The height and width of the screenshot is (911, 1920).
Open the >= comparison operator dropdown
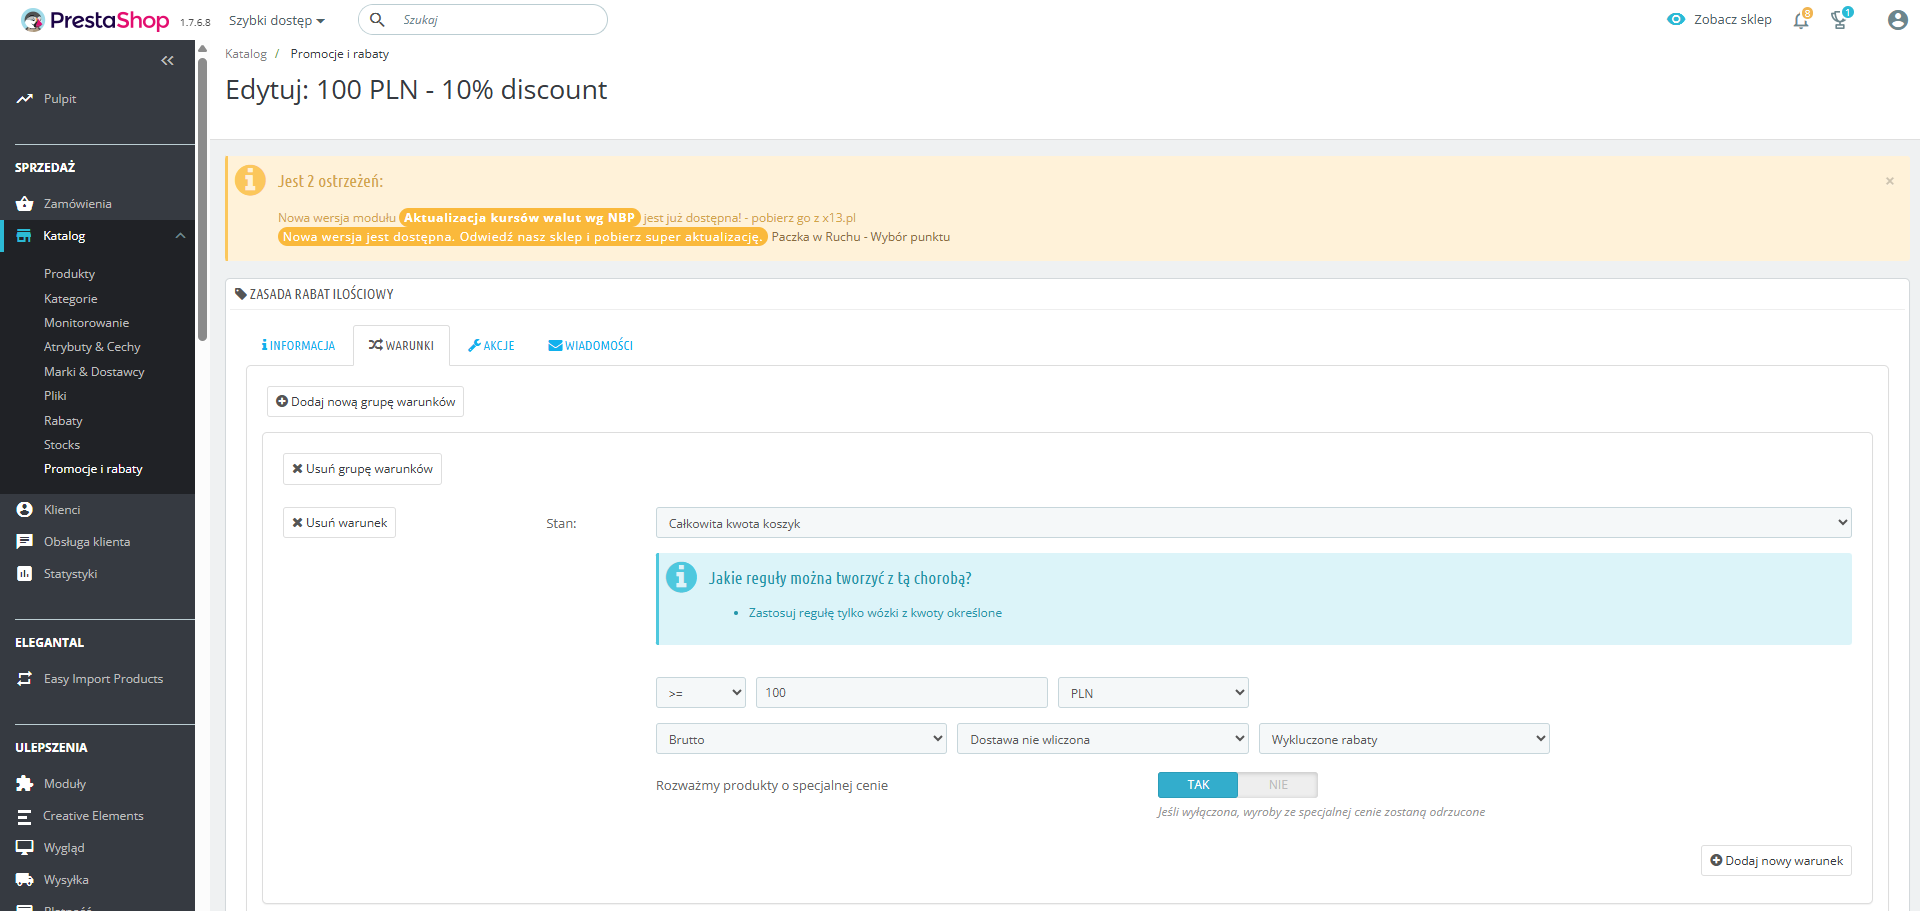click(700, 693)
